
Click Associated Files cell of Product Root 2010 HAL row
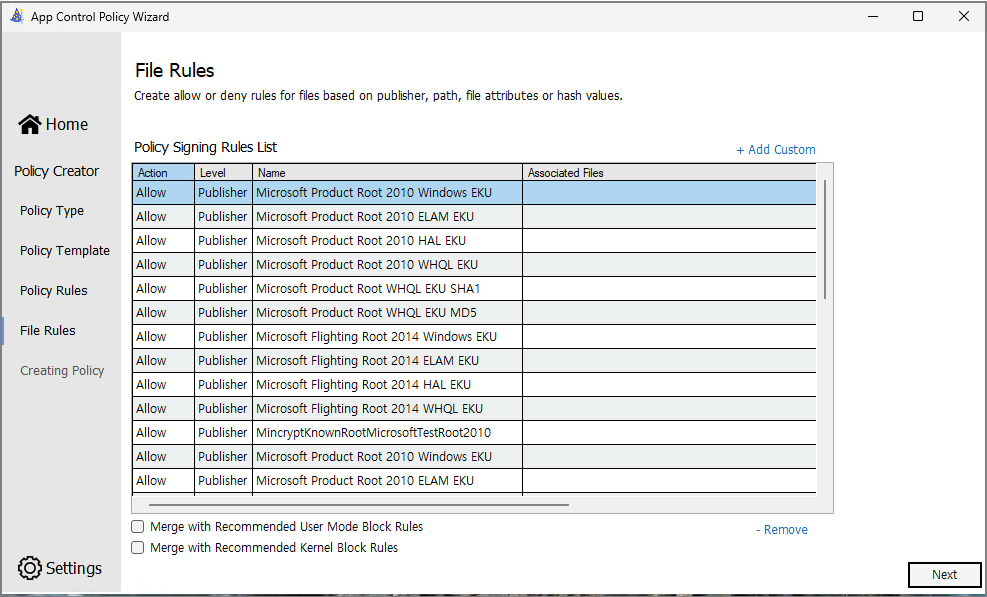[669, 241]
